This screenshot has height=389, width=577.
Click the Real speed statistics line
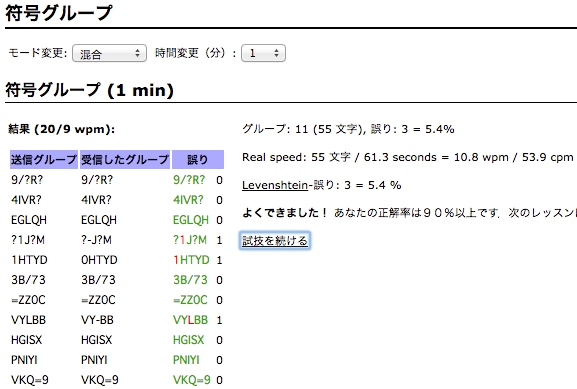pos(407,158)
